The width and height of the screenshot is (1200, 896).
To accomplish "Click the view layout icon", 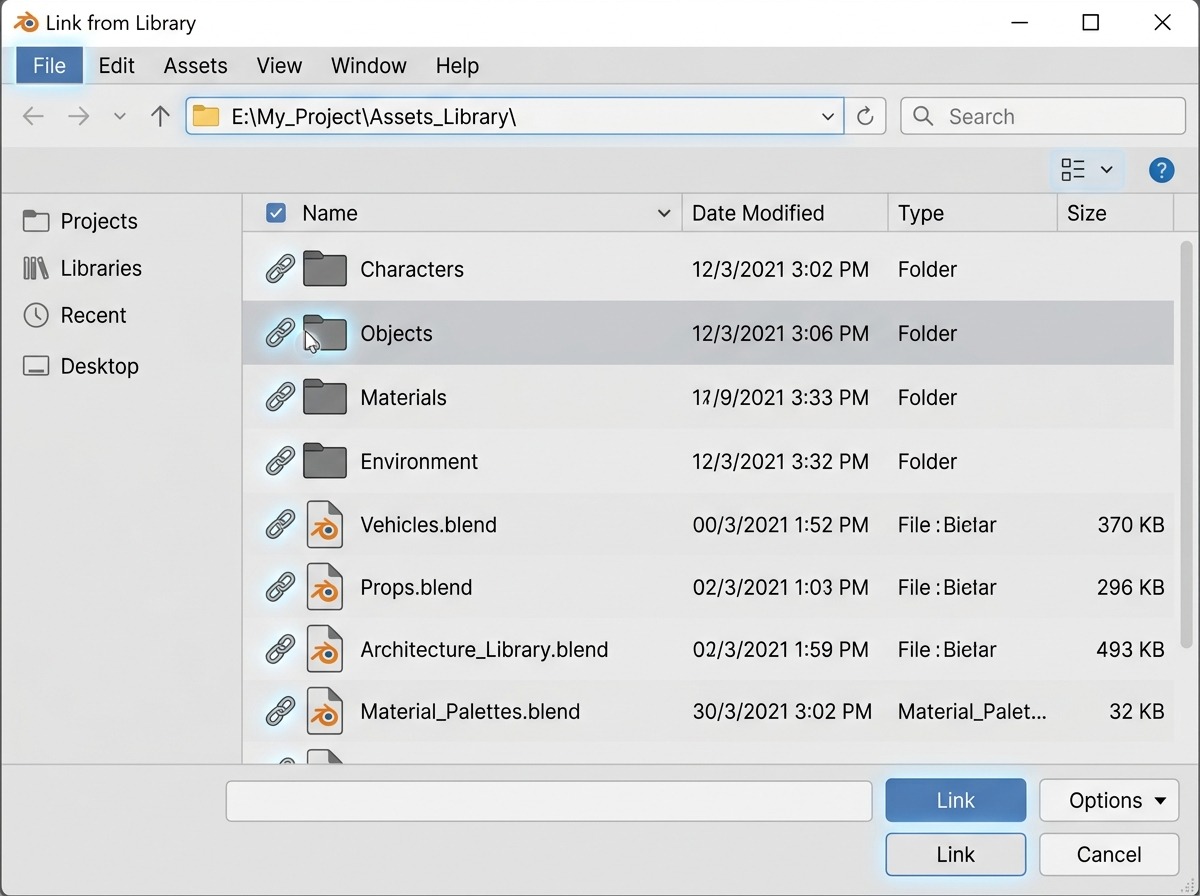I will pyautogui.click(x=1073, y=170).
